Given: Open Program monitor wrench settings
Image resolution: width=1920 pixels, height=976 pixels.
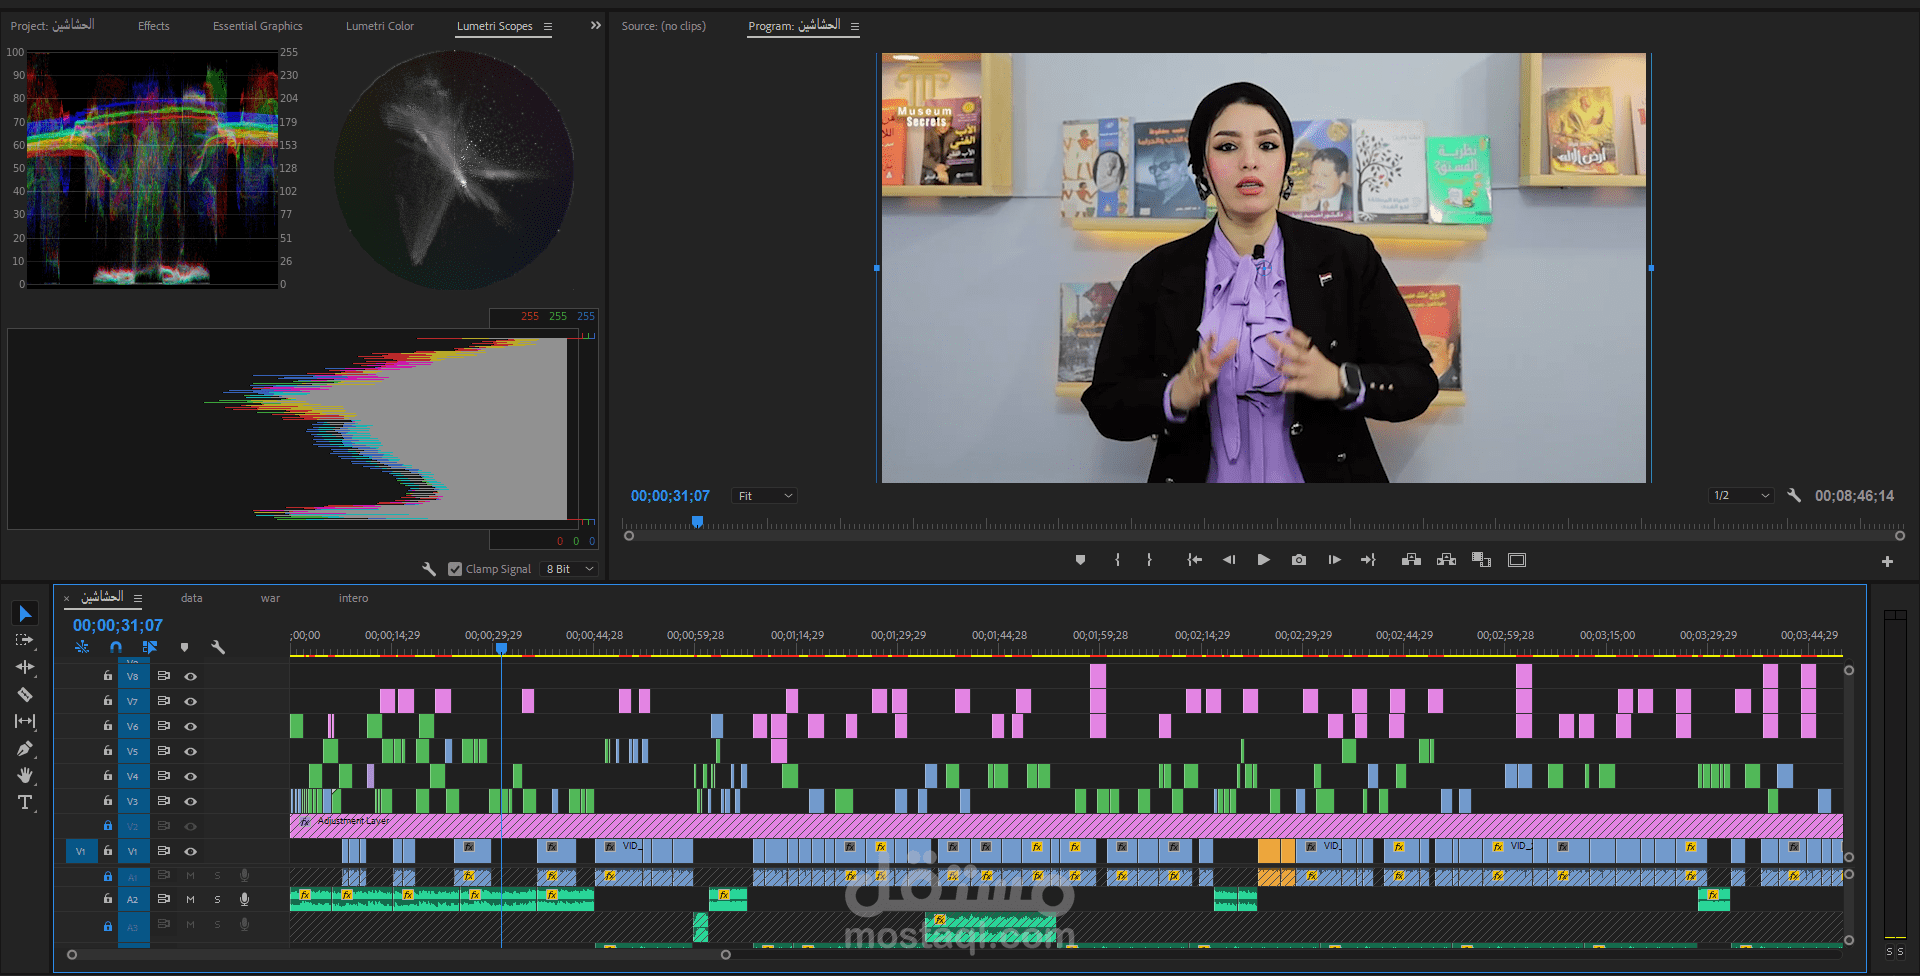Looking at the screenshot, I should 1794,495.
